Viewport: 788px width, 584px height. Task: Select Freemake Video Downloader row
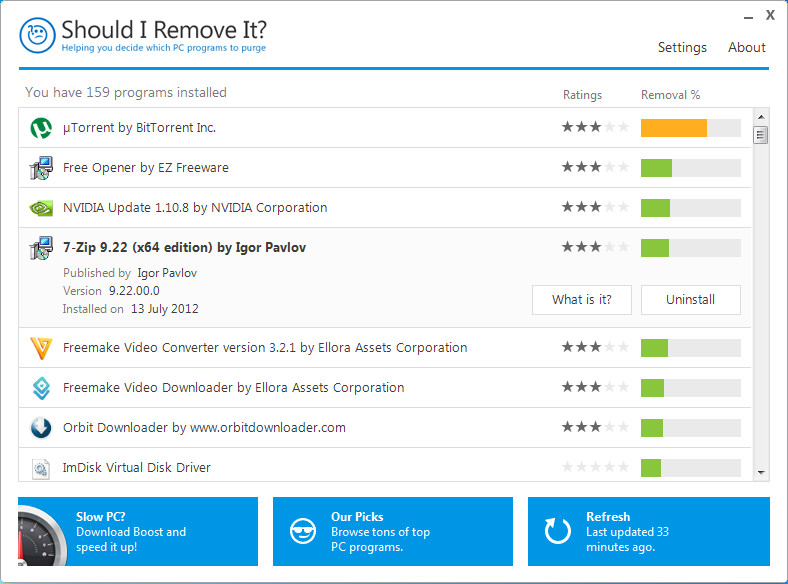point(385,388)
